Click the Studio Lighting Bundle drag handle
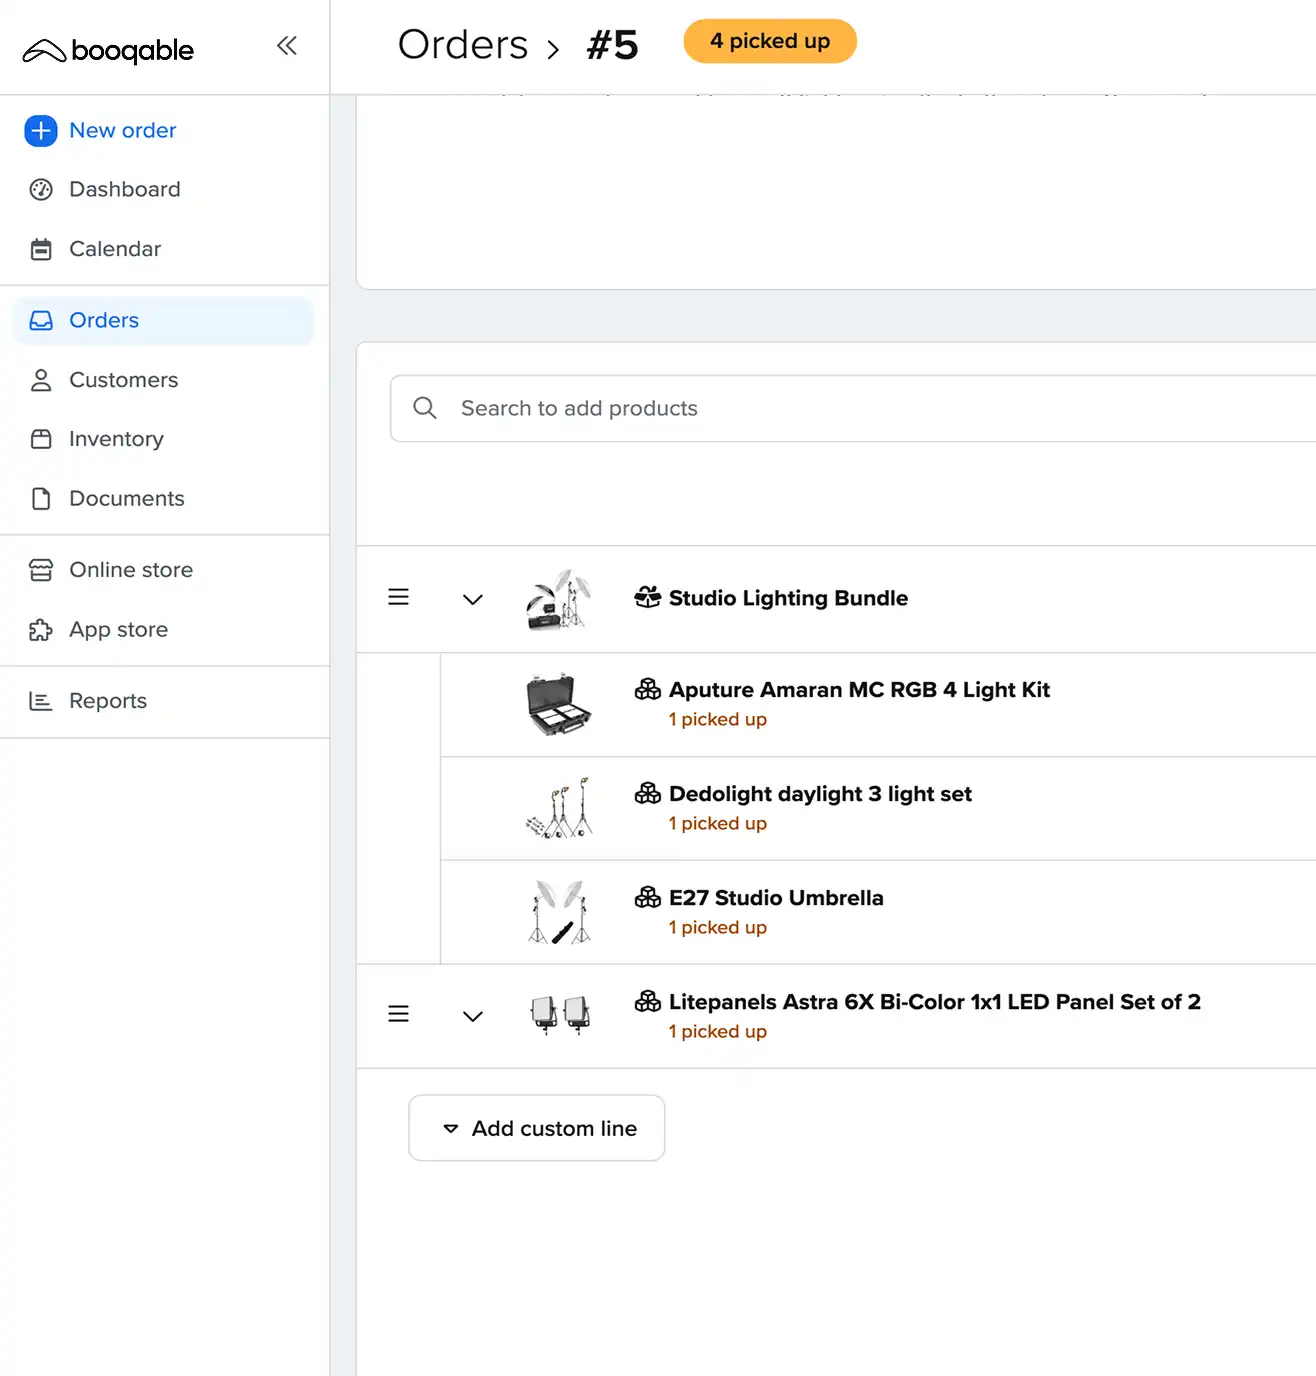The image size is (1316, 1376). click(398, 597)
